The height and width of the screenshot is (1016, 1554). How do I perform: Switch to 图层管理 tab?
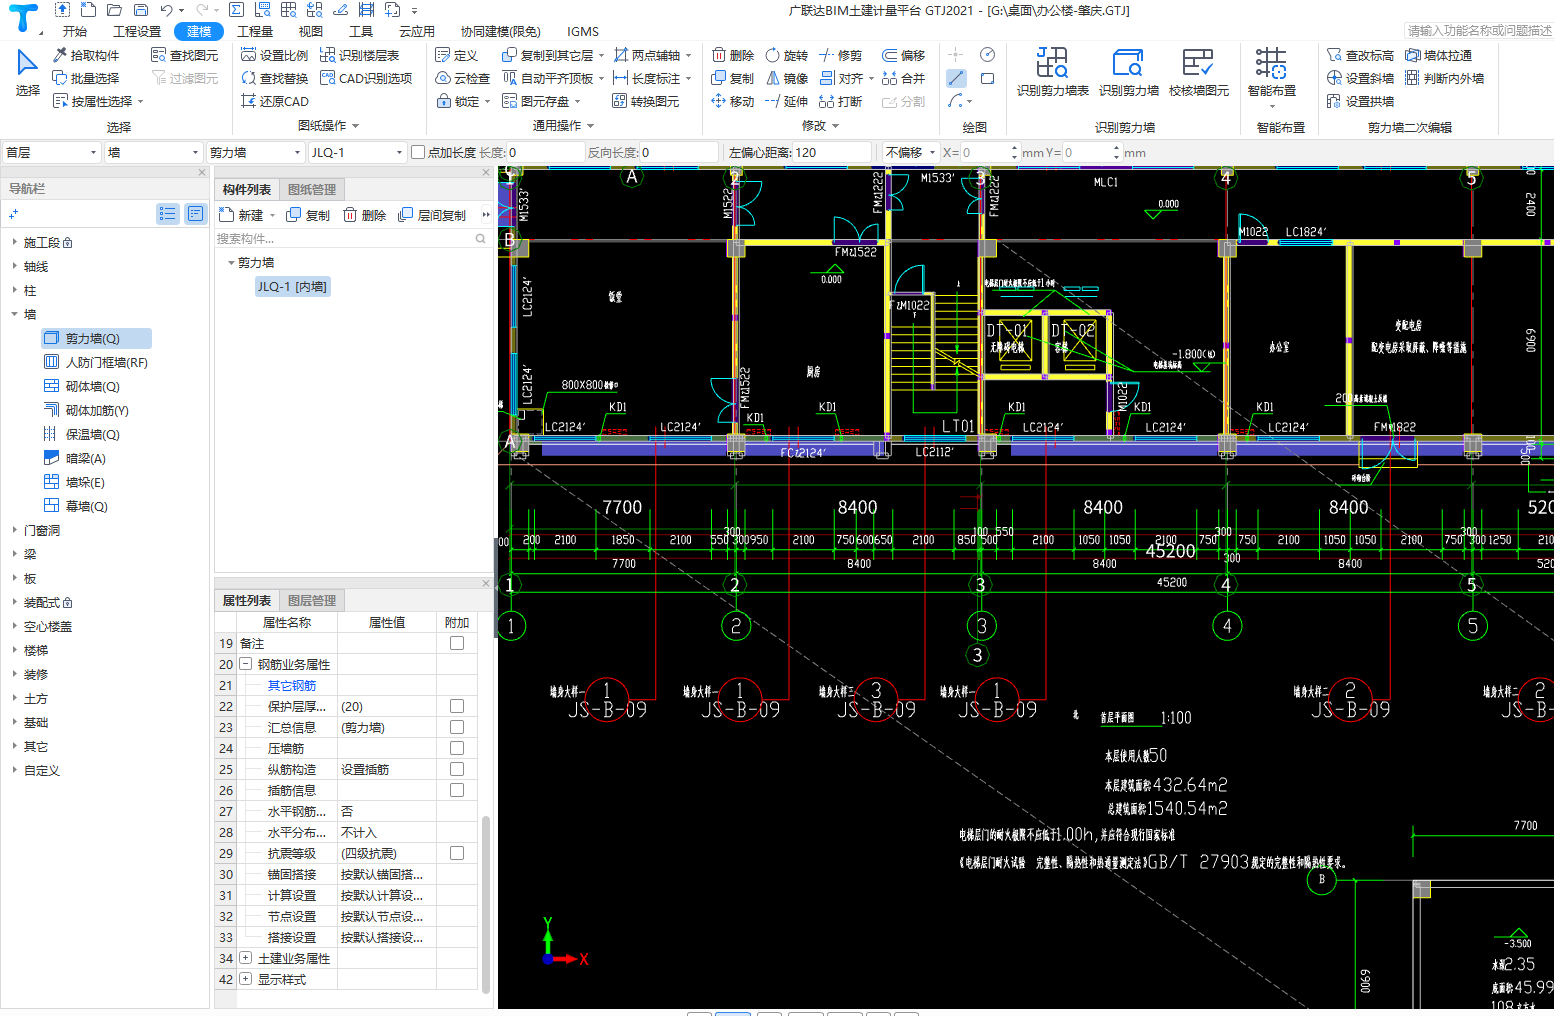click(x=312, y=600)
